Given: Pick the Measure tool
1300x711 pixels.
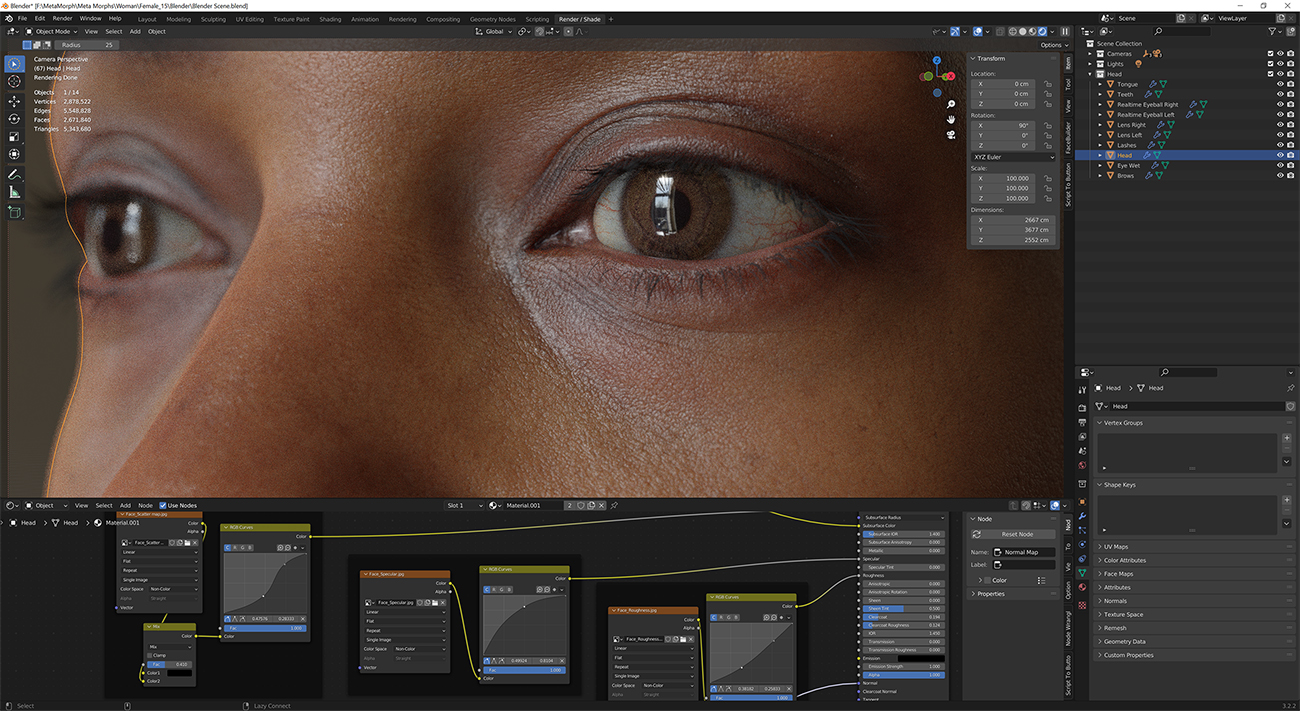Looking at the screenshot, I should point(14,191).
